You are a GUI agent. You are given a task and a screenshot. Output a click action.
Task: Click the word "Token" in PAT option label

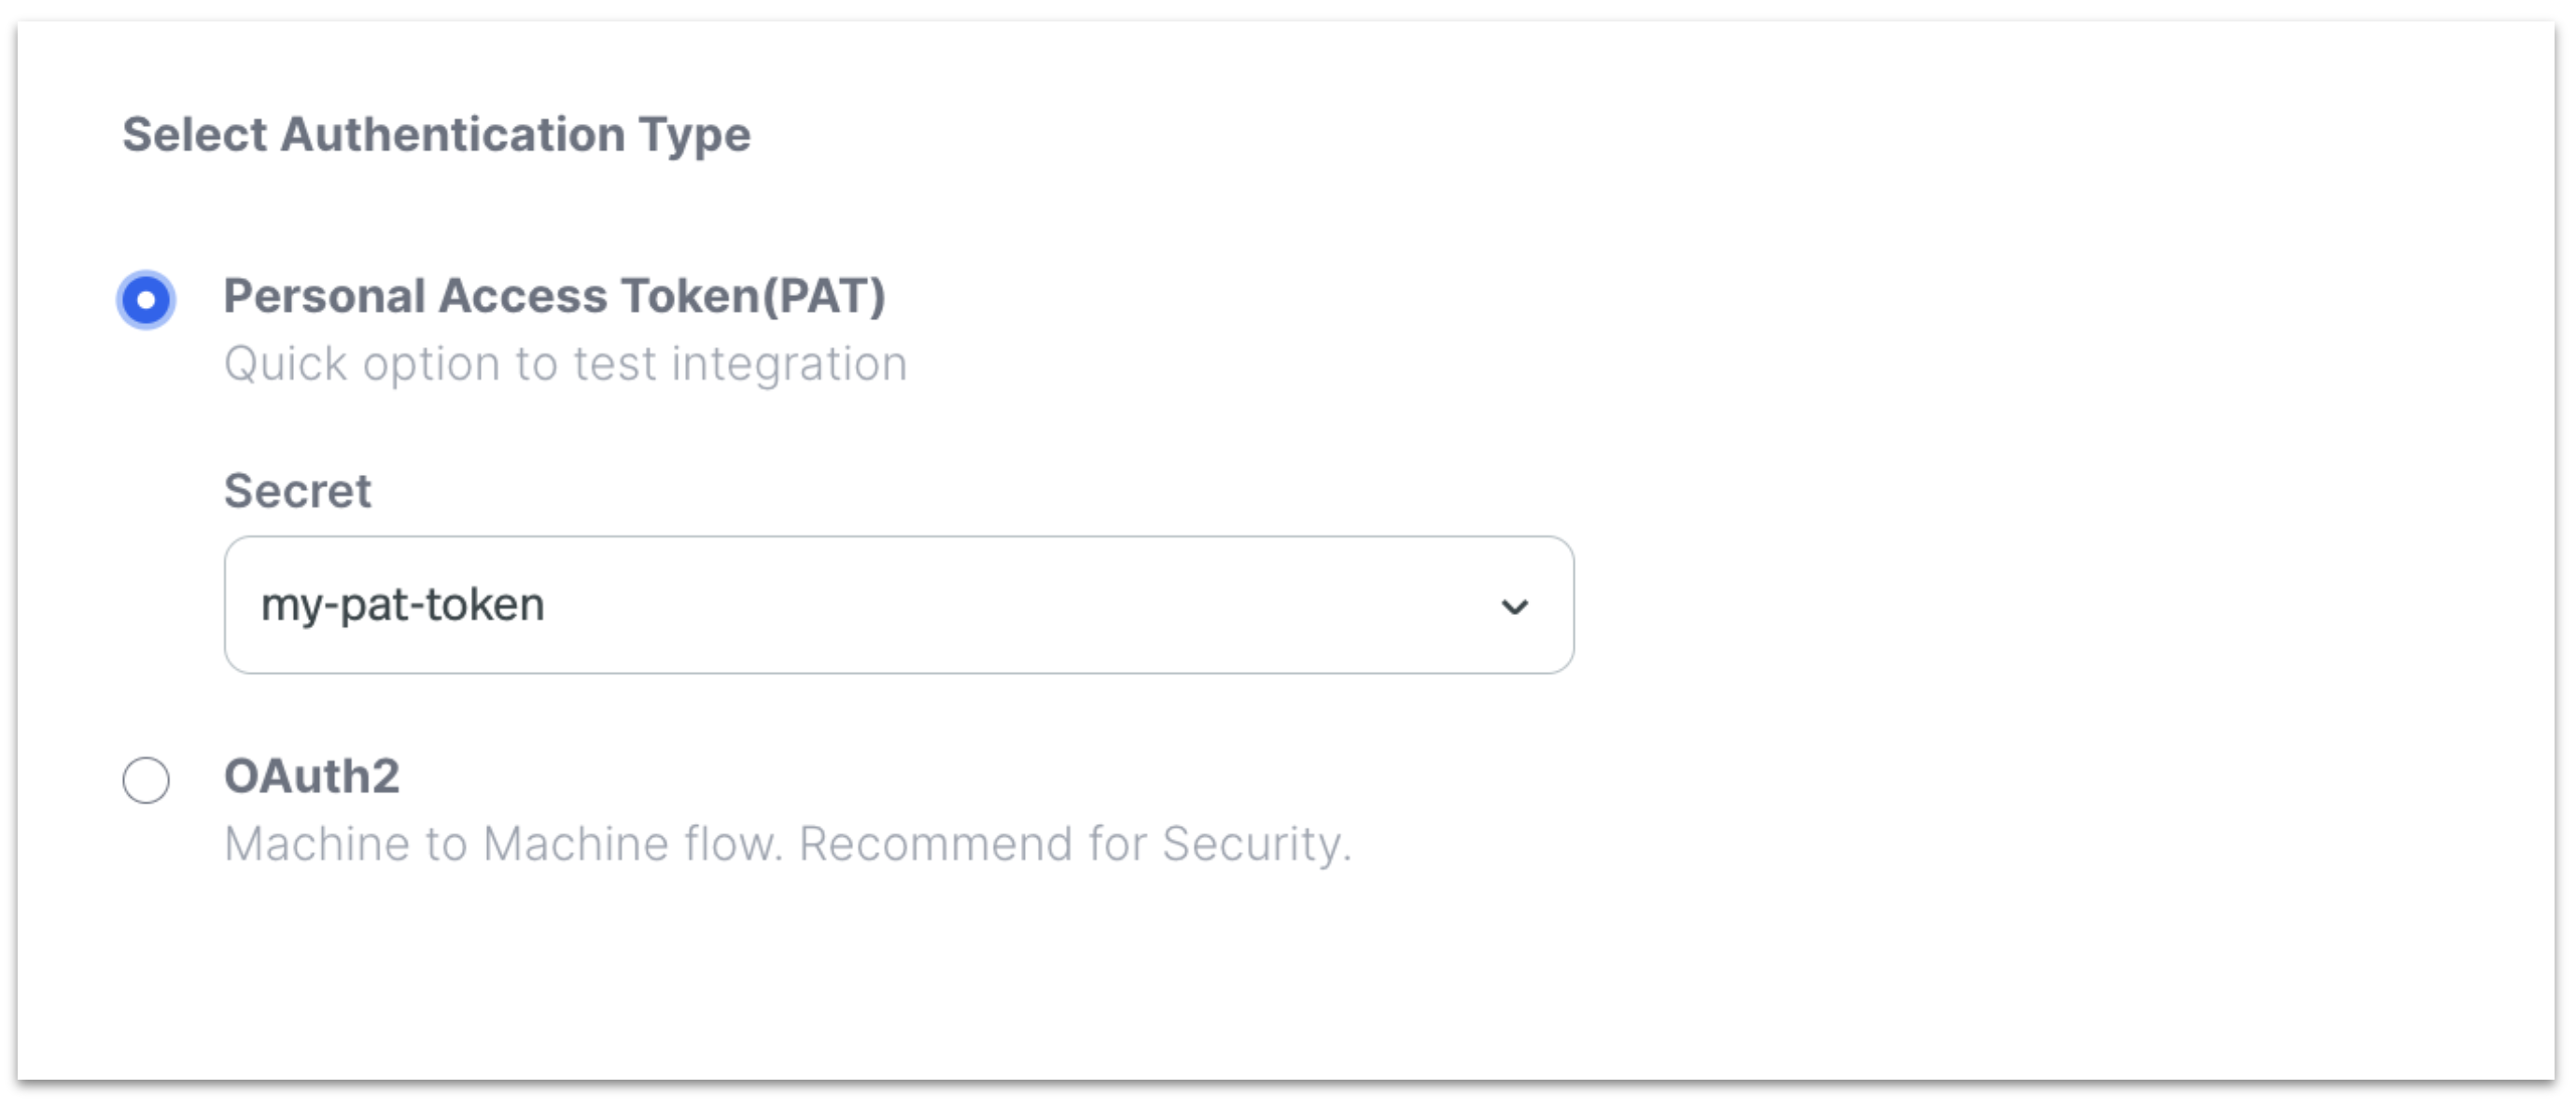[x=690, y=296]
